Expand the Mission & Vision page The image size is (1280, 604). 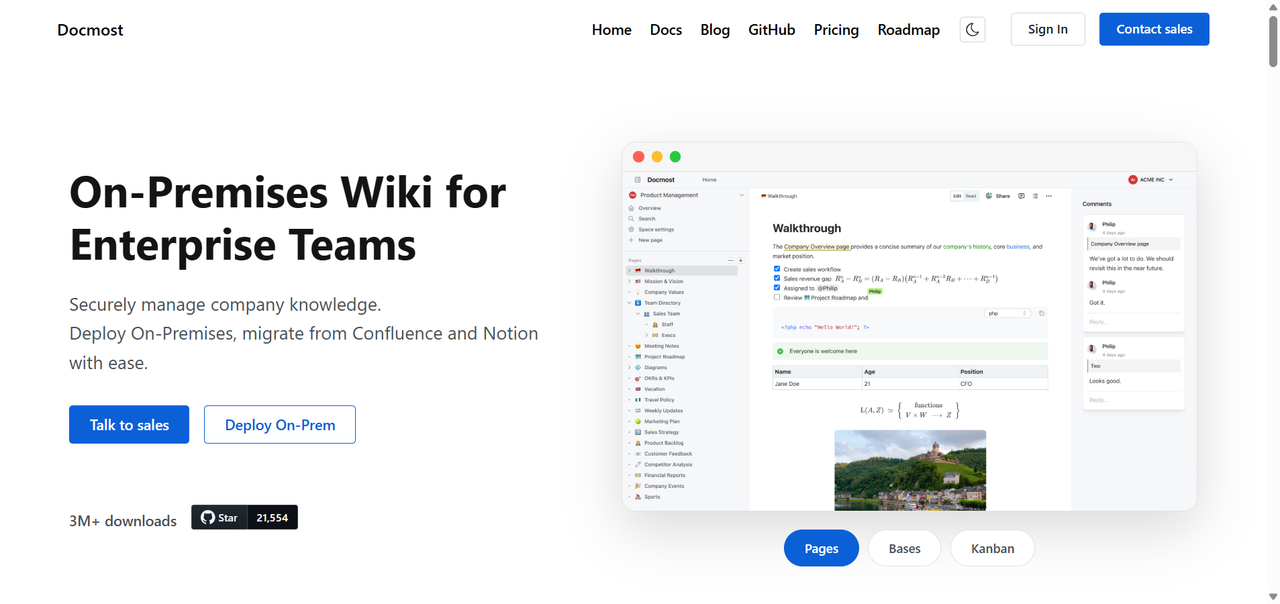click(629, 281)
